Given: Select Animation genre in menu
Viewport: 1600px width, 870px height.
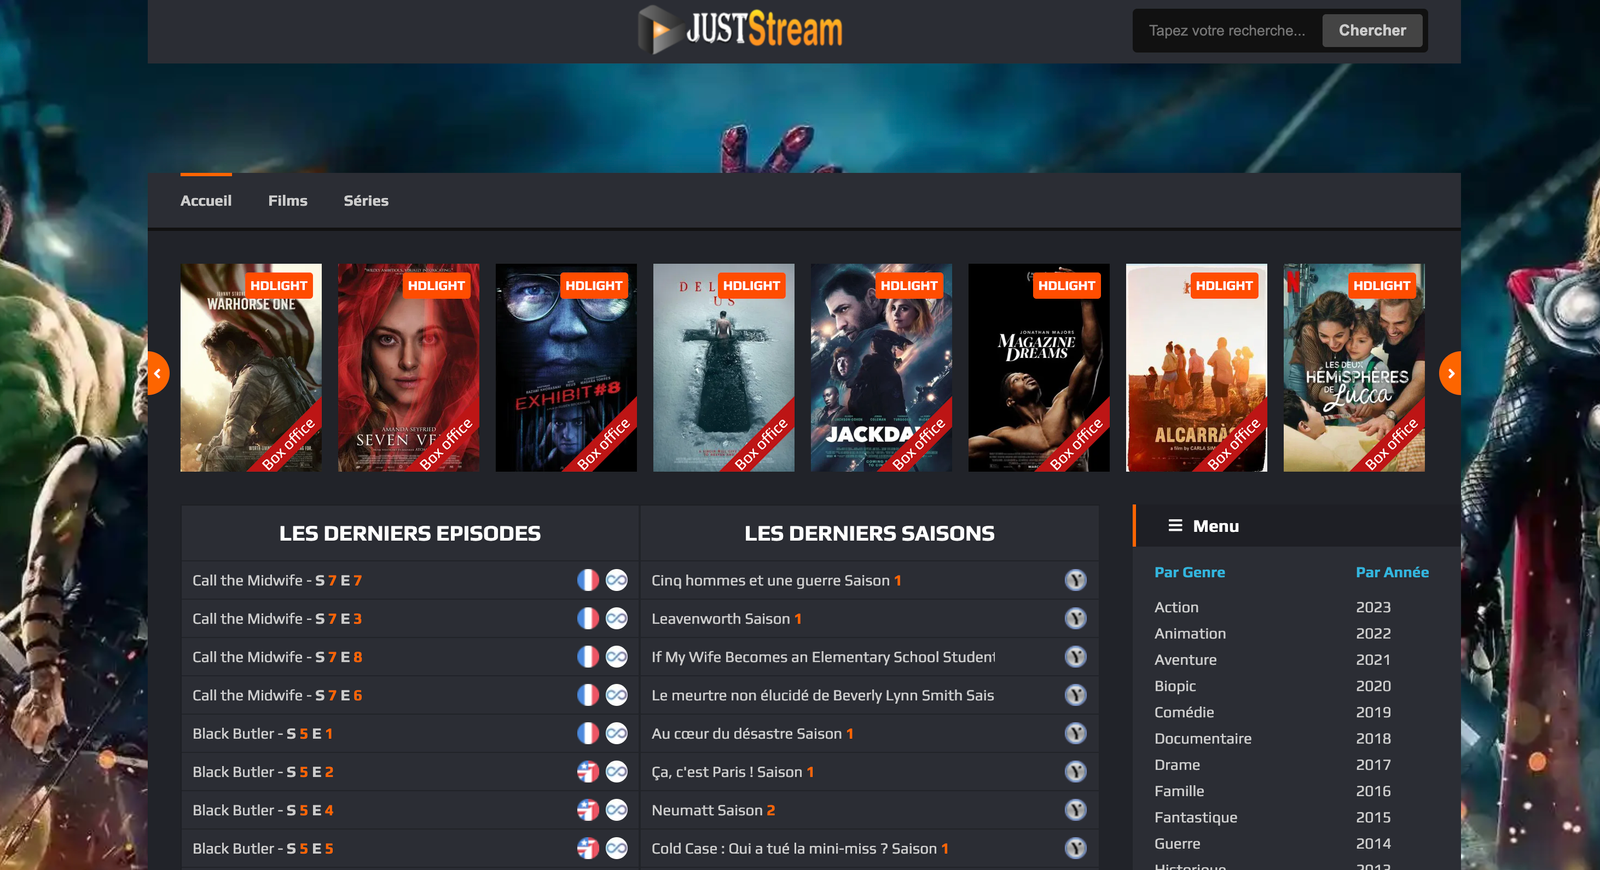Looking at the screenshot, I should [x=1190, y=633].
